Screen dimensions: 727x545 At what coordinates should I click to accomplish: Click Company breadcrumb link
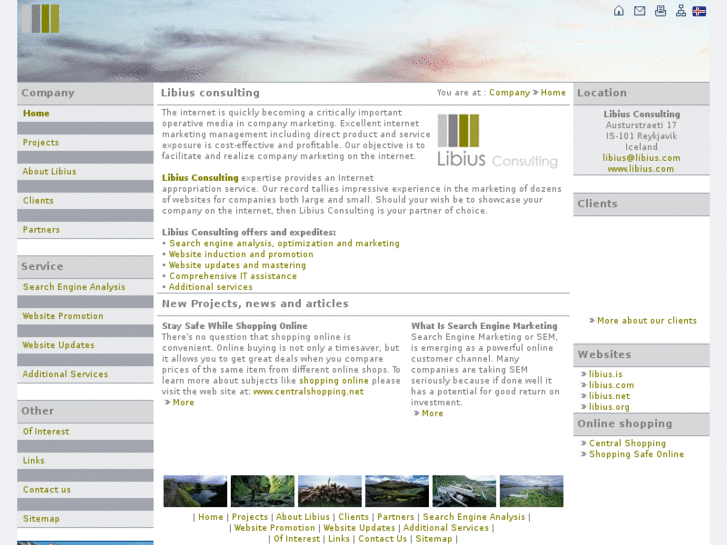509,93
